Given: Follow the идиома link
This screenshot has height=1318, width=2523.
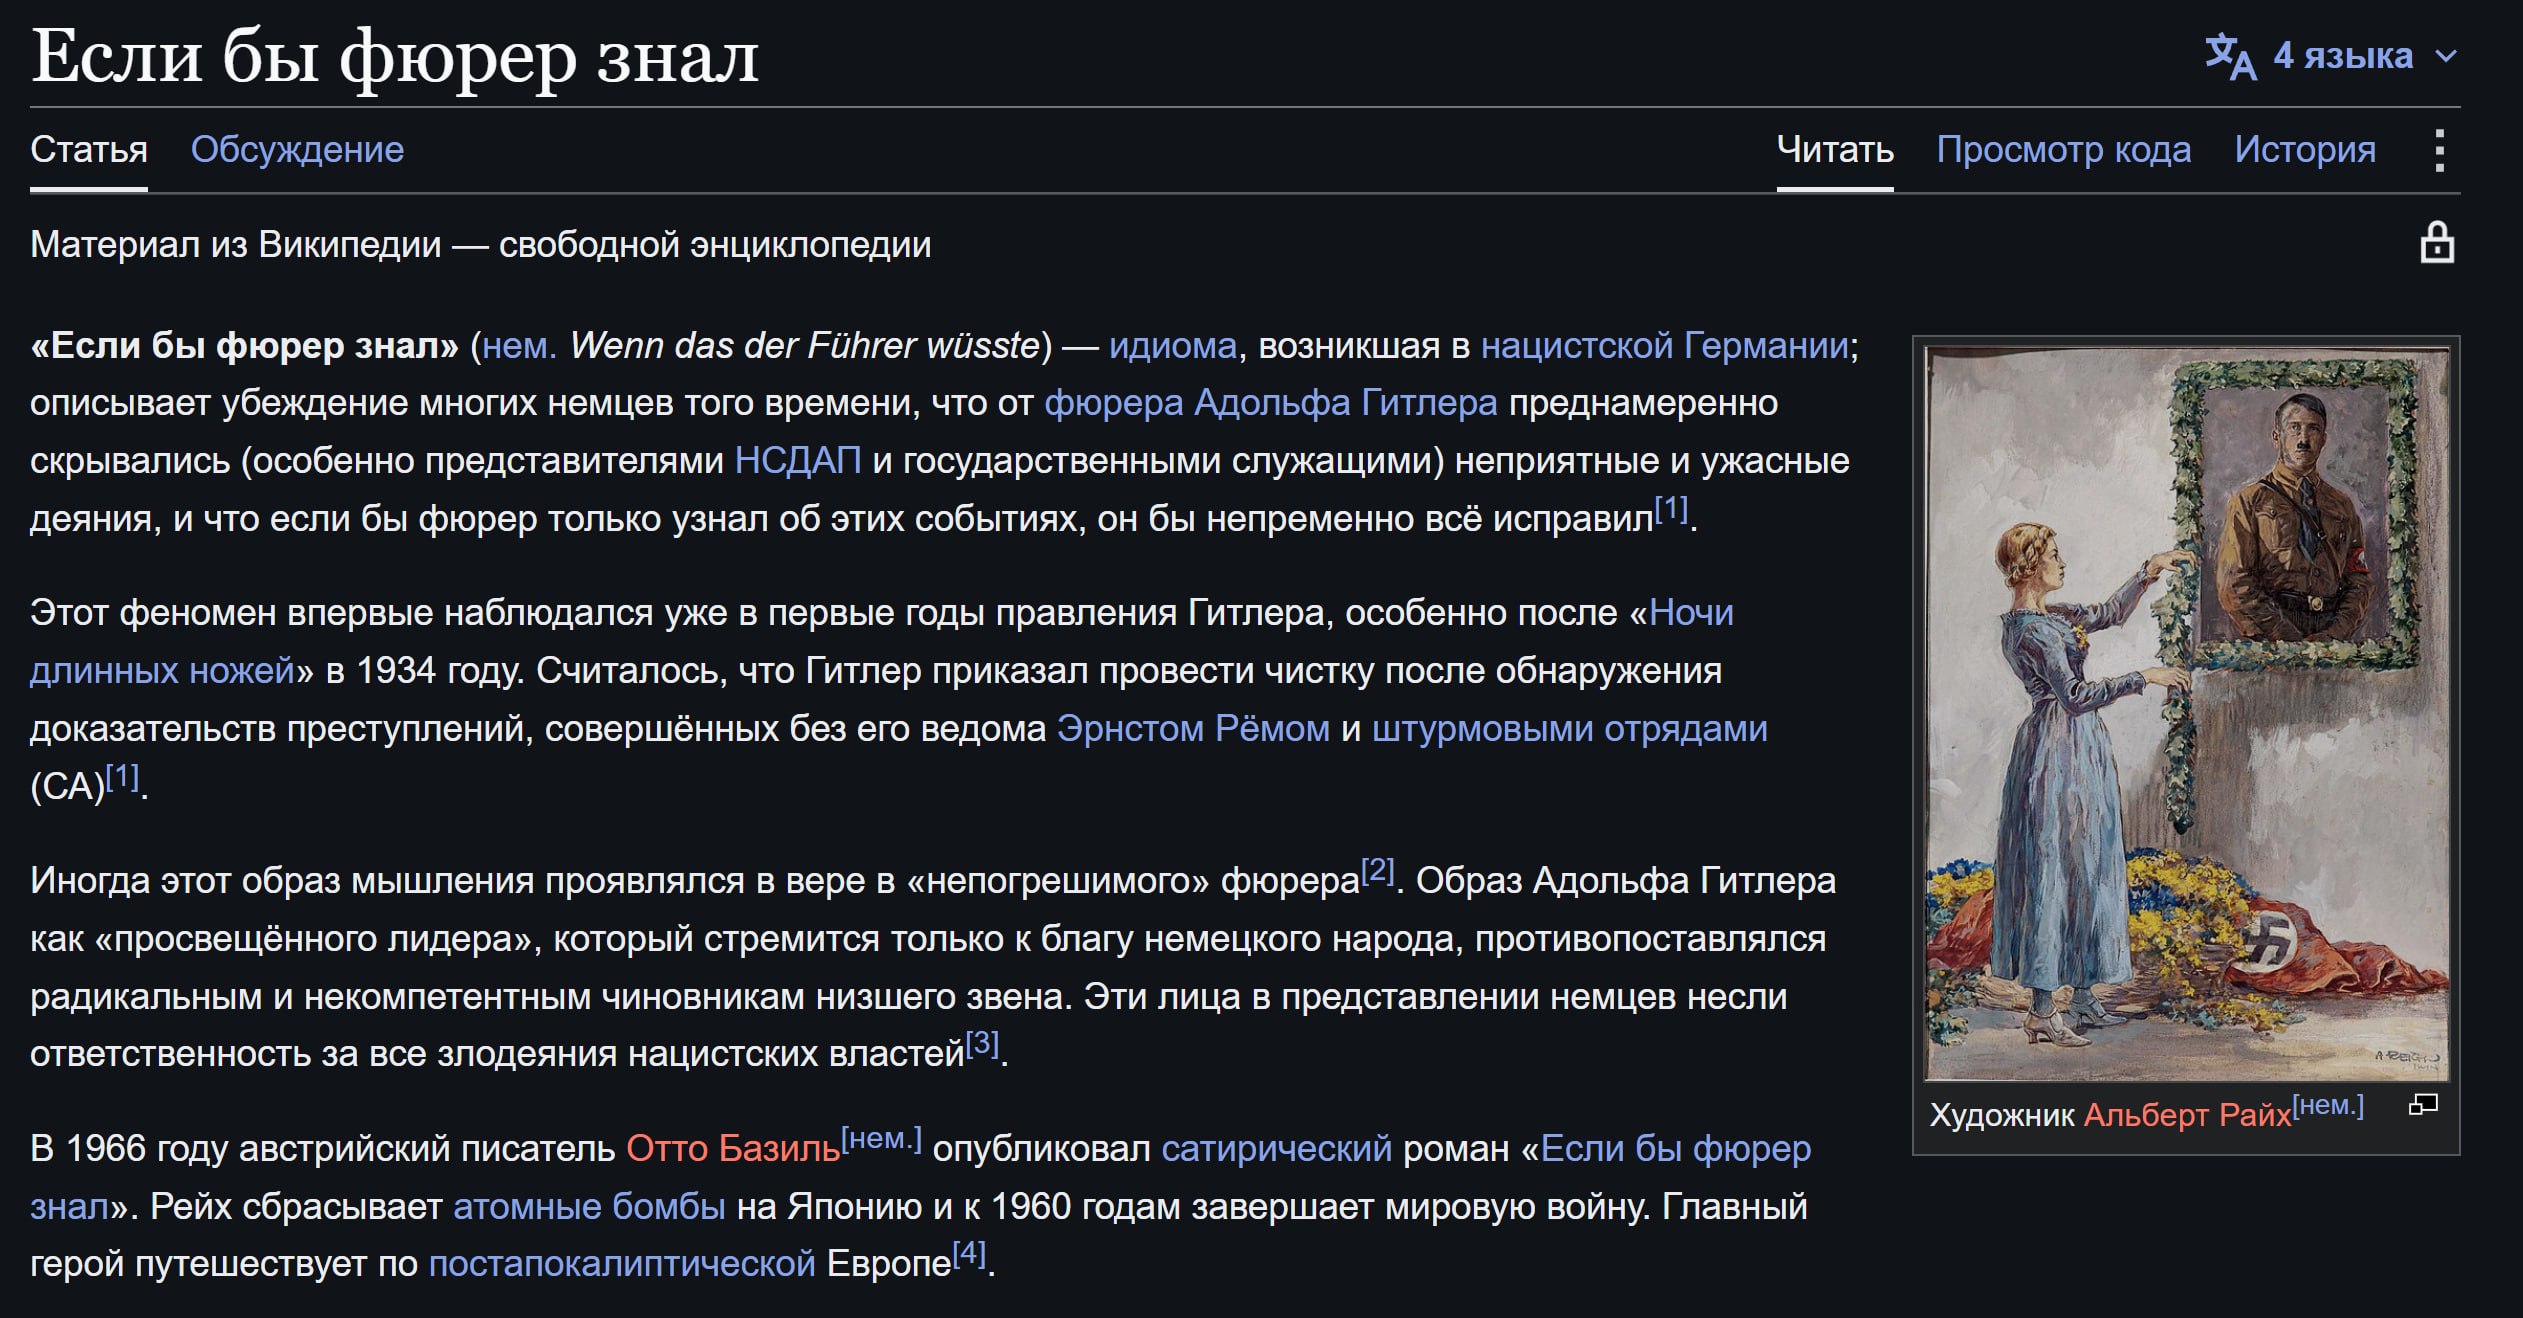Looking at the screenshot, I should (1173, 345).
